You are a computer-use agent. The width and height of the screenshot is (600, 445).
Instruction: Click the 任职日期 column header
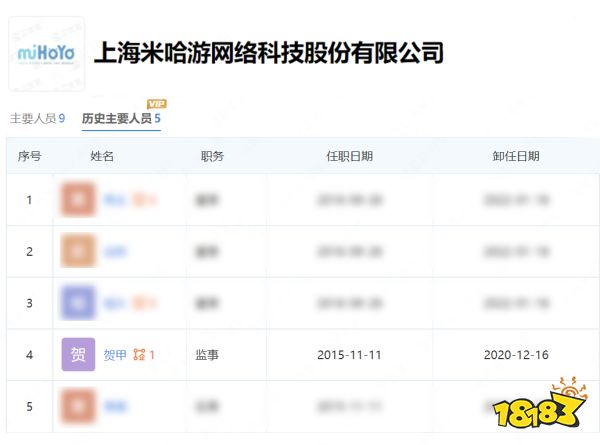349,156
